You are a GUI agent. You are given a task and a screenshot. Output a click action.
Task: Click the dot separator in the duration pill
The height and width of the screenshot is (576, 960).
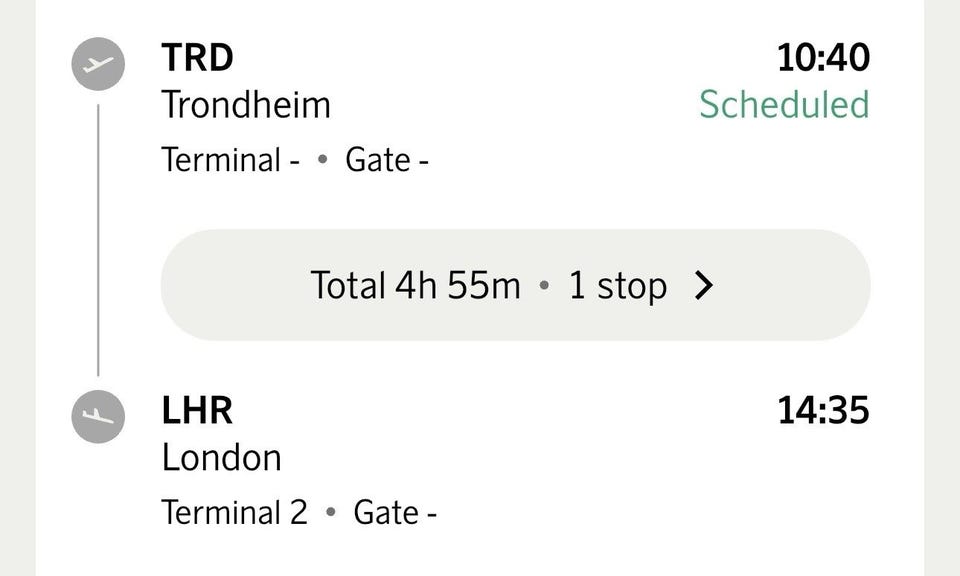544,286
